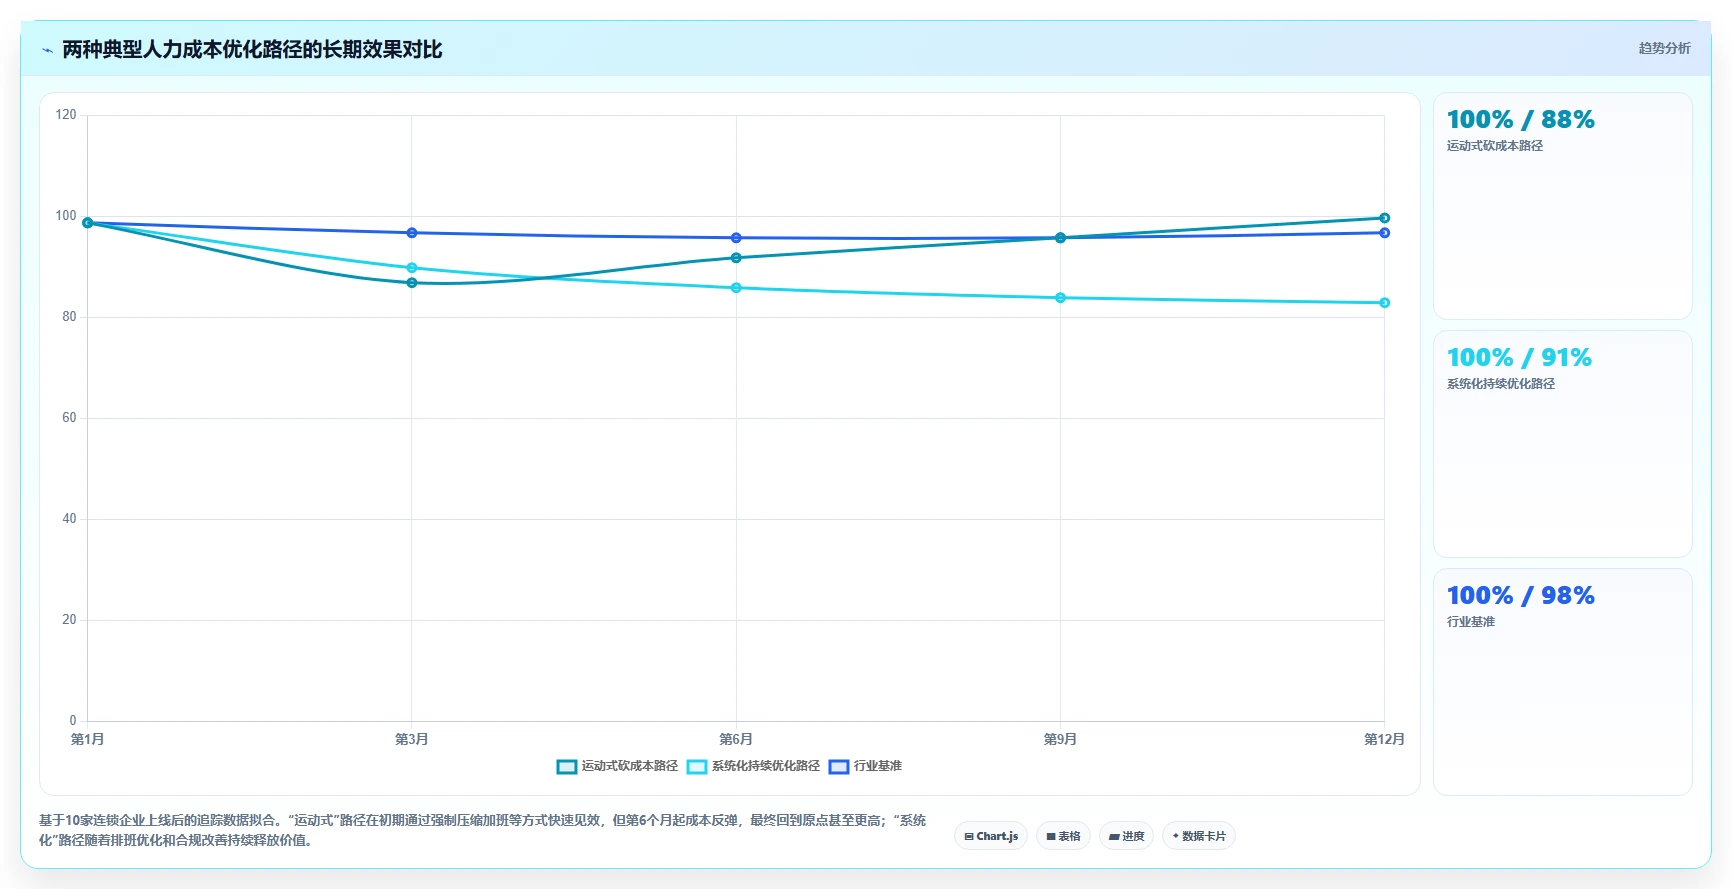Screen dimensions: 1732x889
Task: Click the 第6月 x-axis label
Action: pyautogui.click(x=736, y=739)
